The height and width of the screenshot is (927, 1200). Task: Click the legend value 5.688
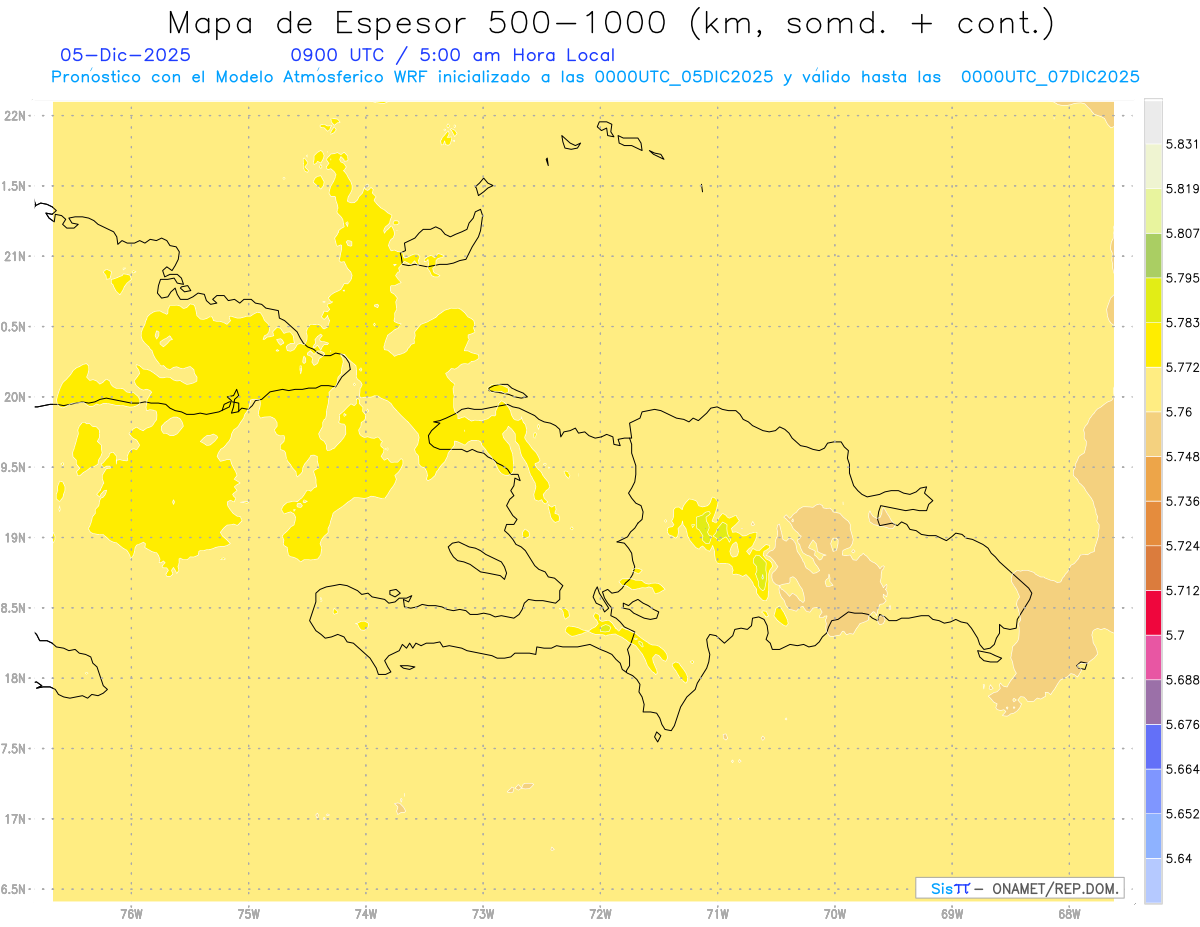click(1182, 680)
